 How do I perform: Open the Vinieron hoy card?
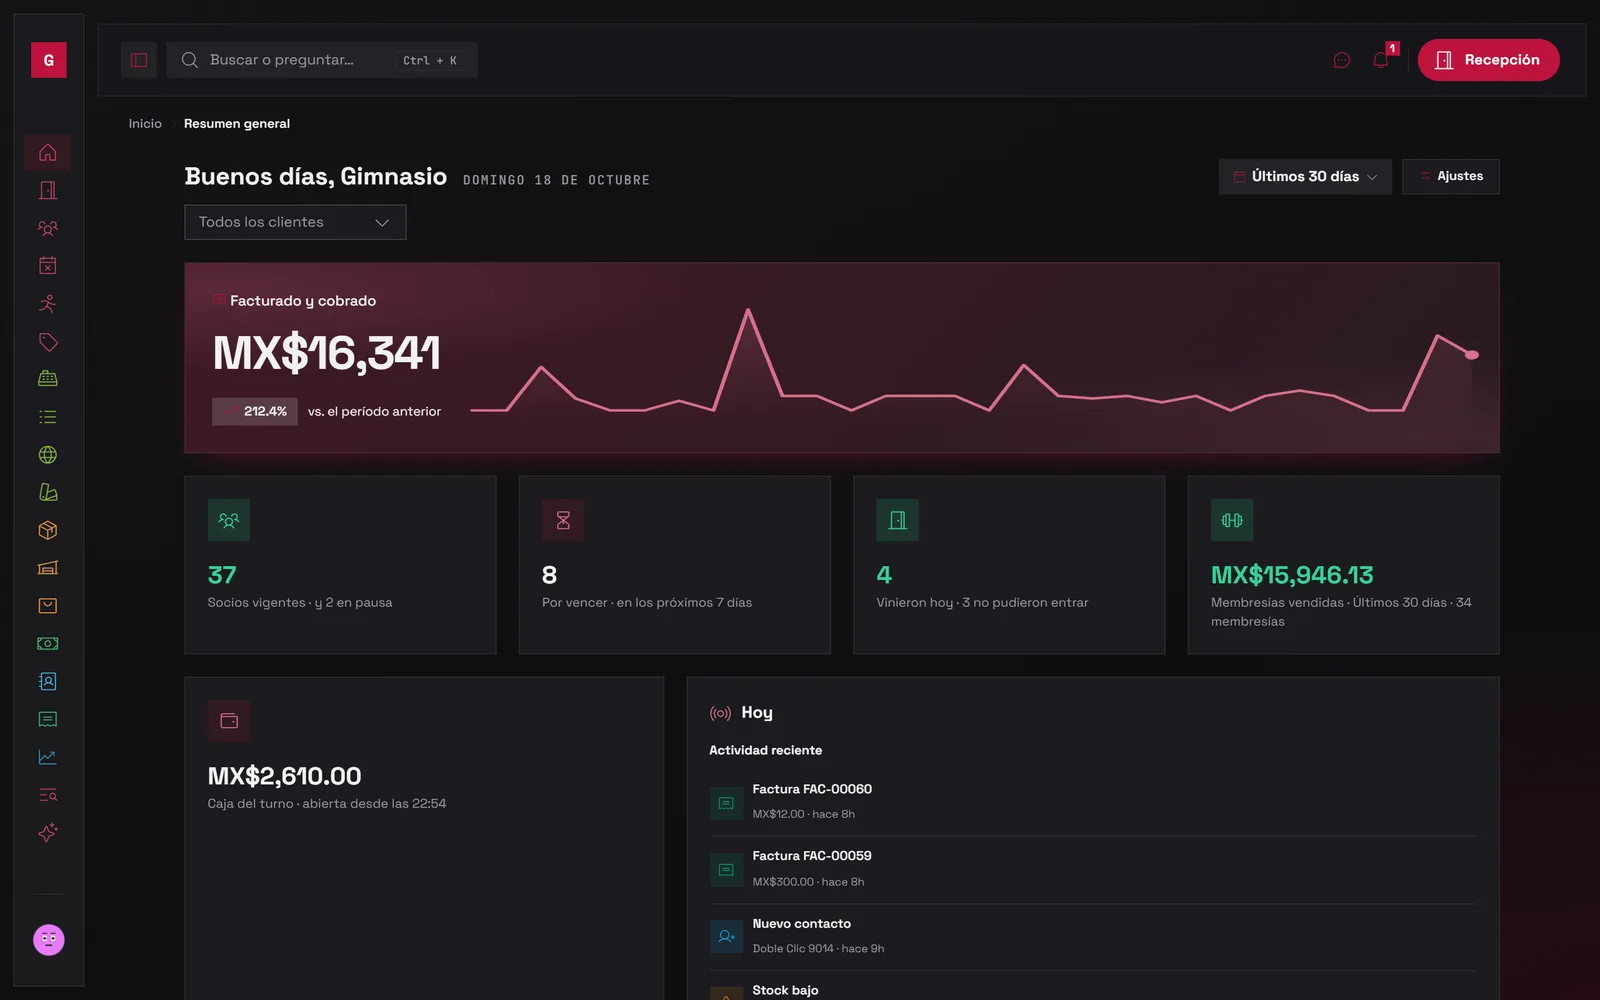[1009, 565]
